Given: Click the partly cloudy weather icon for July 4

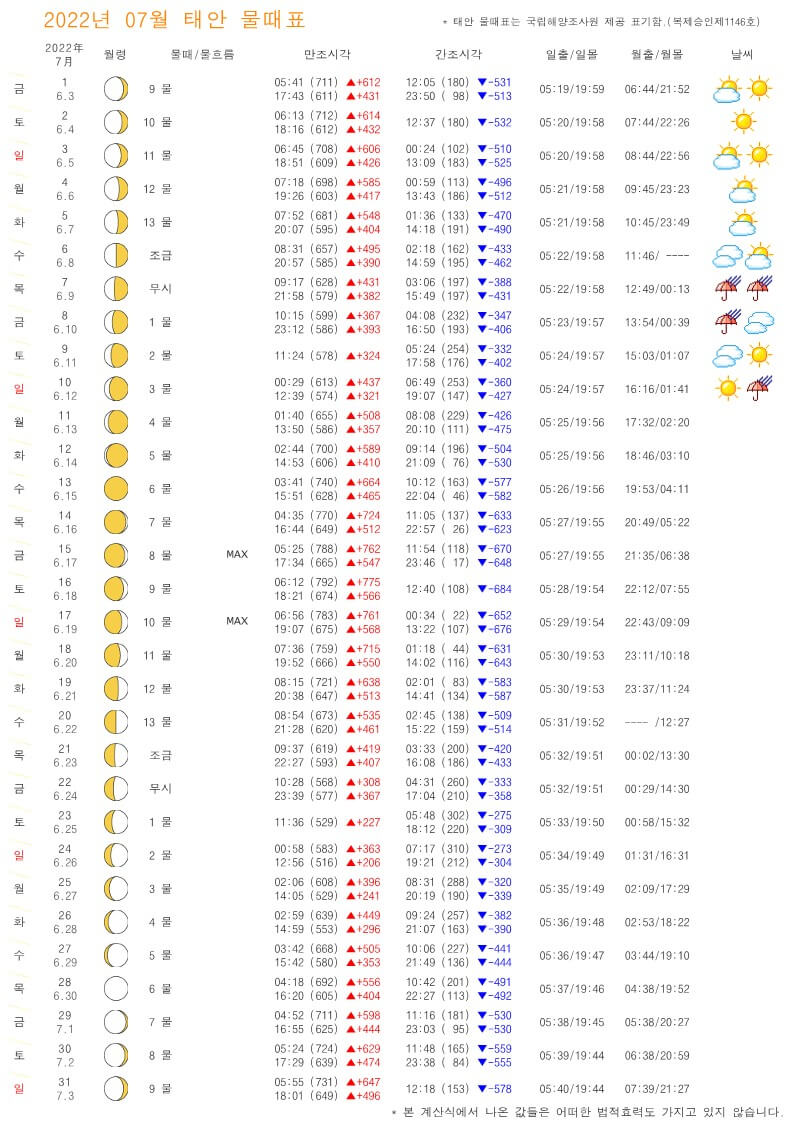Looking at the screenshot, I should [743, 190].
